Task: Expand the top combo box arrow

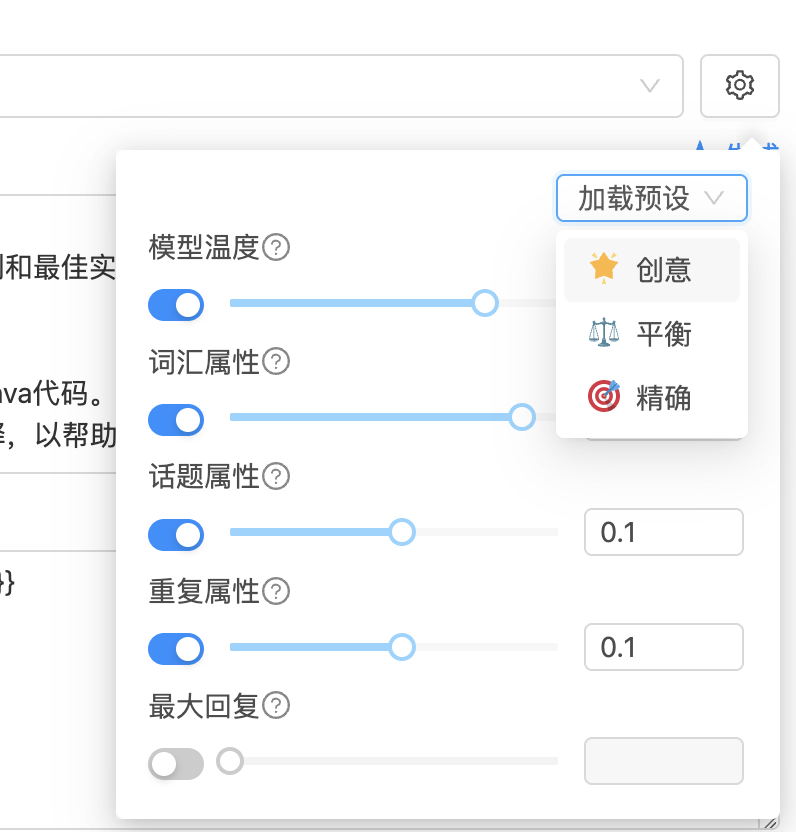Action: pos(650,85)
